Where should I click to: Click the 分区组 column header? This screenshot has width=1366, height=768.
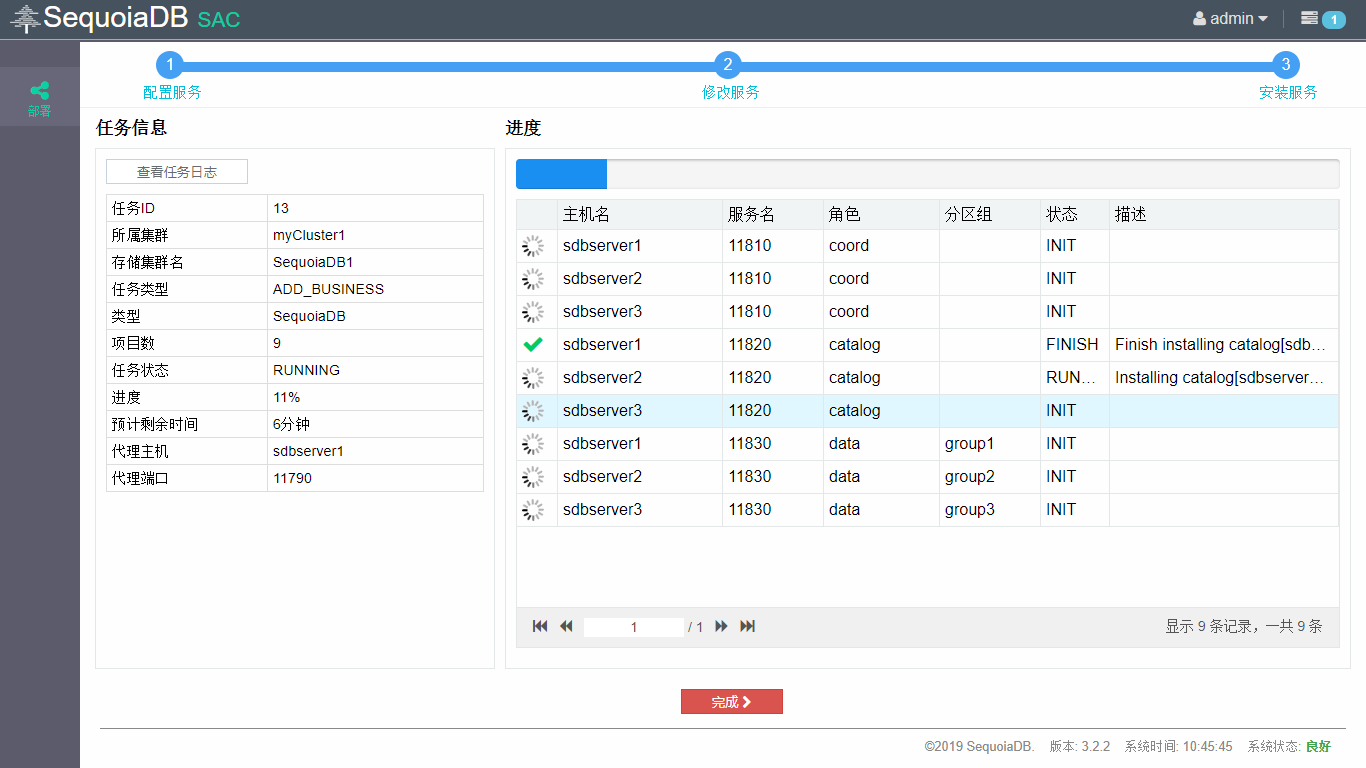tap(990, 215)
